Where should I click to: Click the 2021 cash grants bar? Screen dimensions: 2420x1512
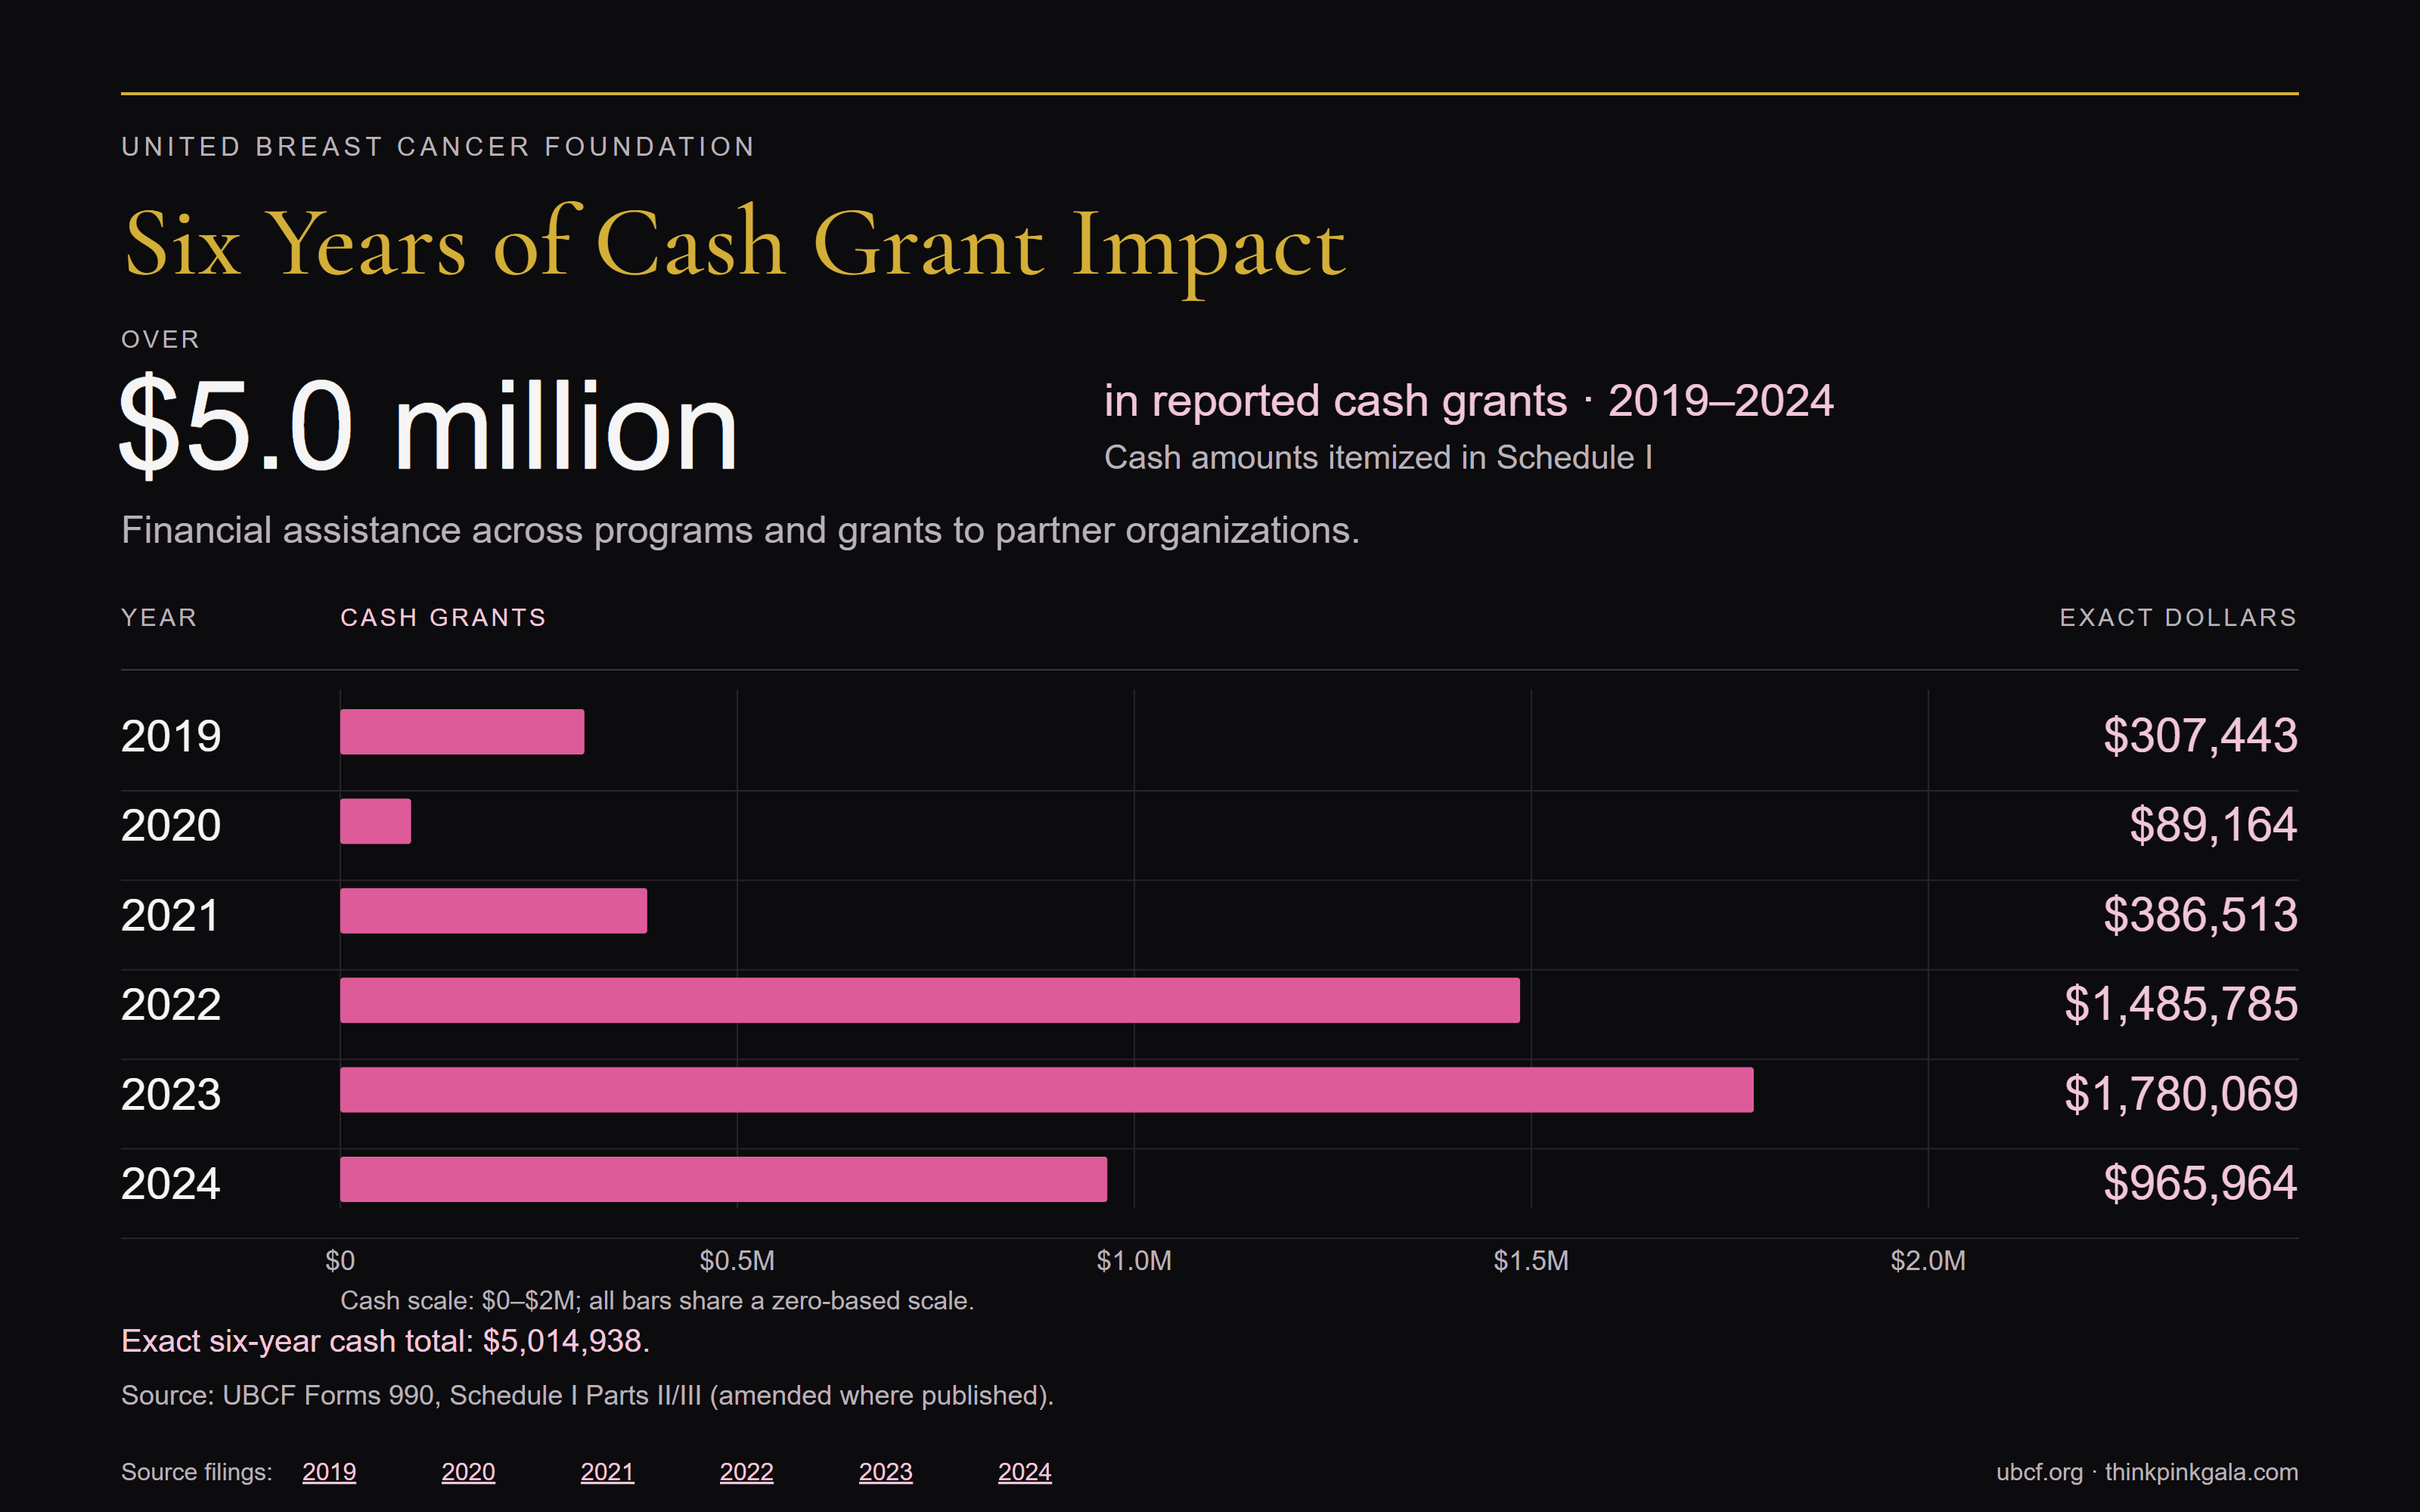(493, 911)
